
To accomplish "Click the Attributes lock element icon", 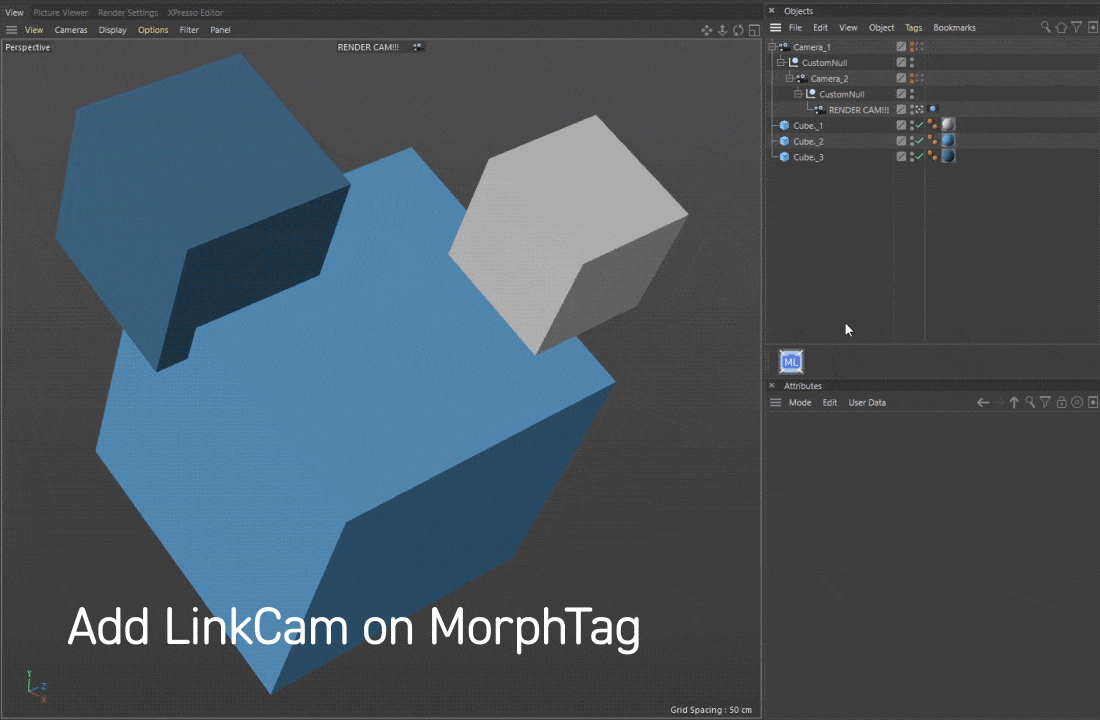I will click(x=1061, y=403).
